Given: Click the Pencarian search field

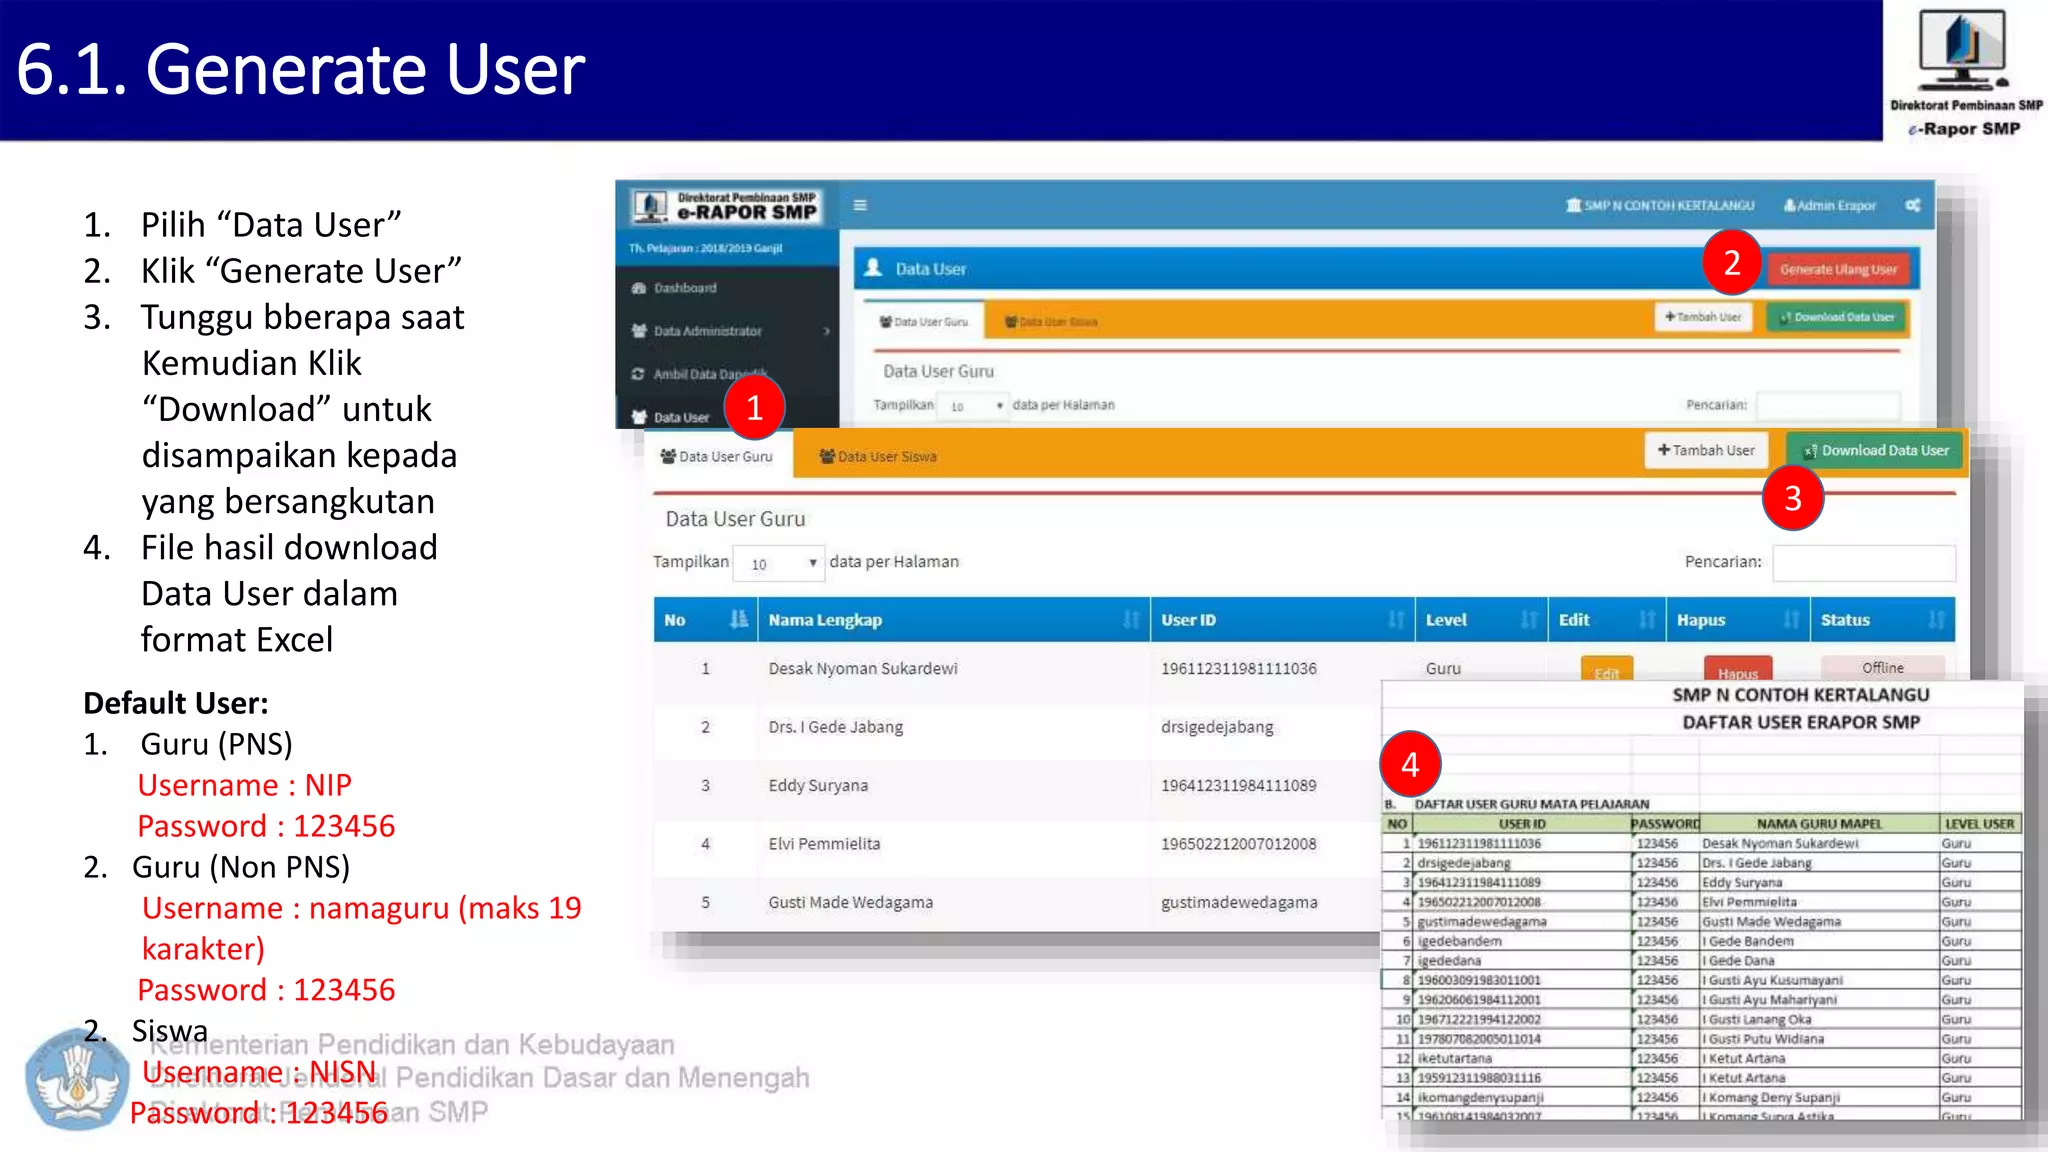Looking at the screenshot, I should click(x=1863, y=562).
